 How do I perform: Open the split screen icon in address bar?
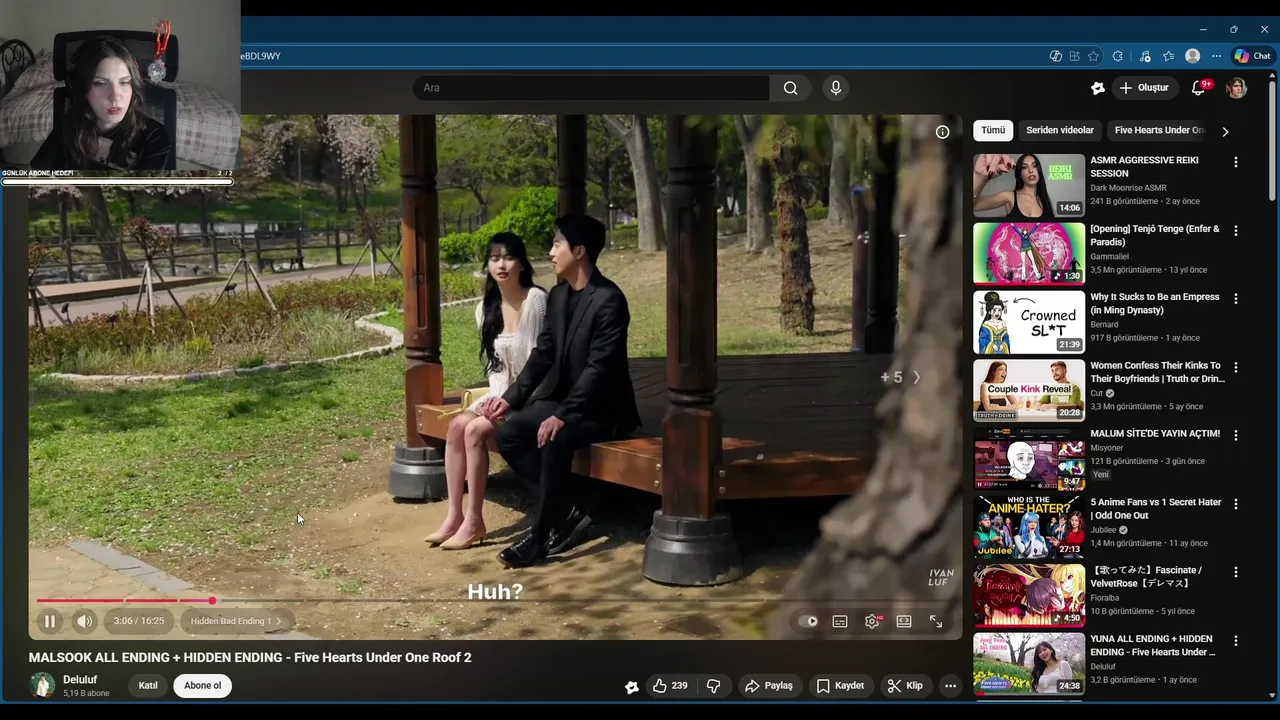pyautogui.click(x=1074, y=56)
